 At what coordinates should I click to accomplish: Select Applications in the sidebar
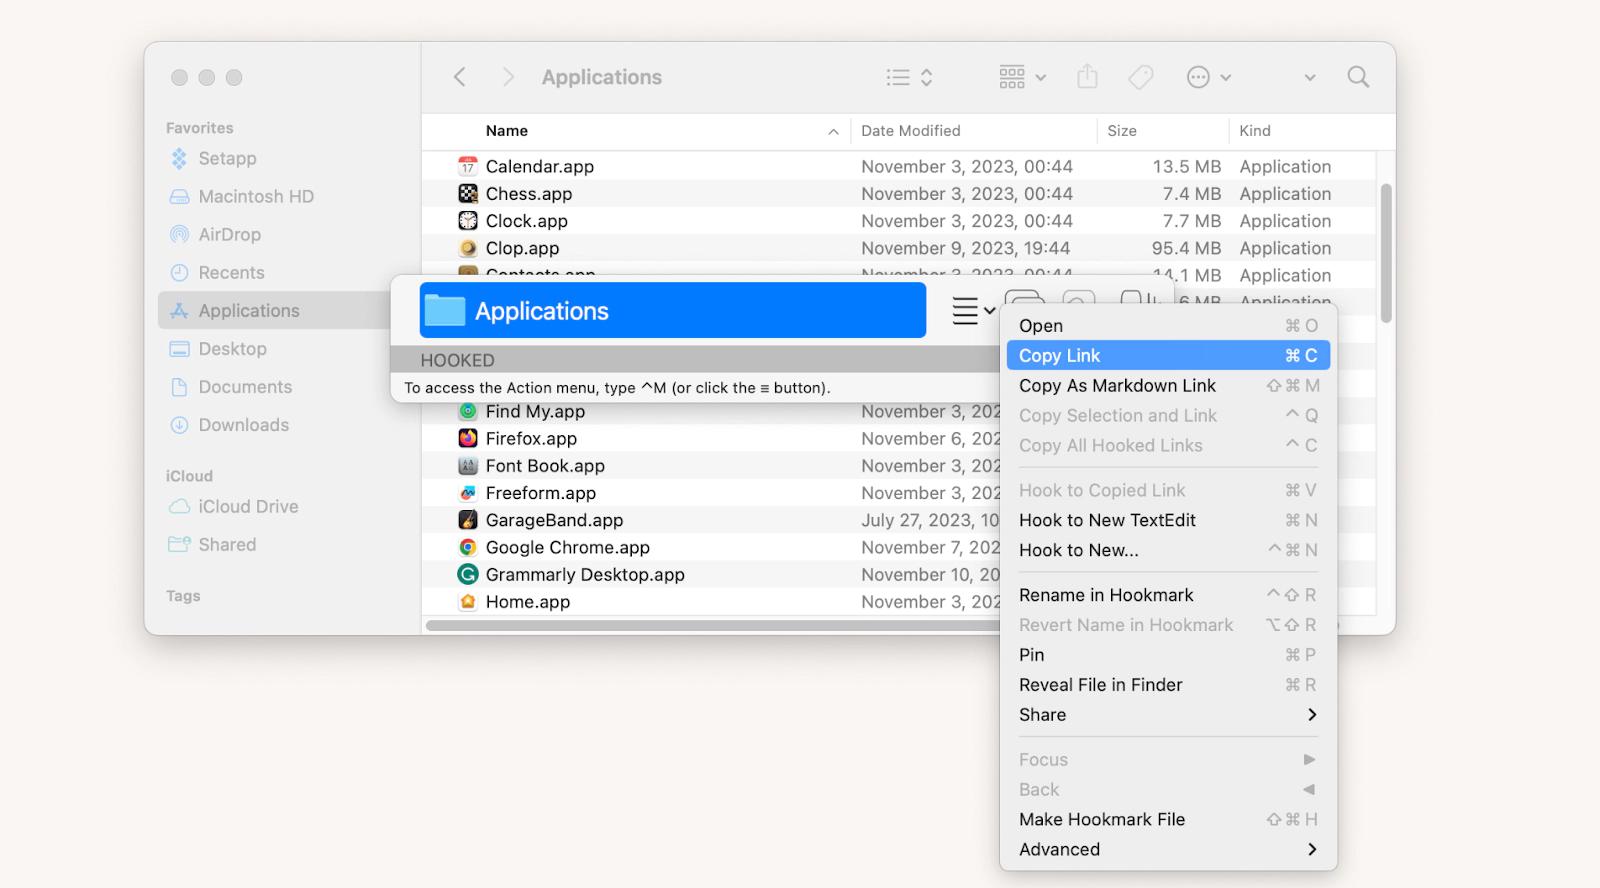(x=273, y=311)
